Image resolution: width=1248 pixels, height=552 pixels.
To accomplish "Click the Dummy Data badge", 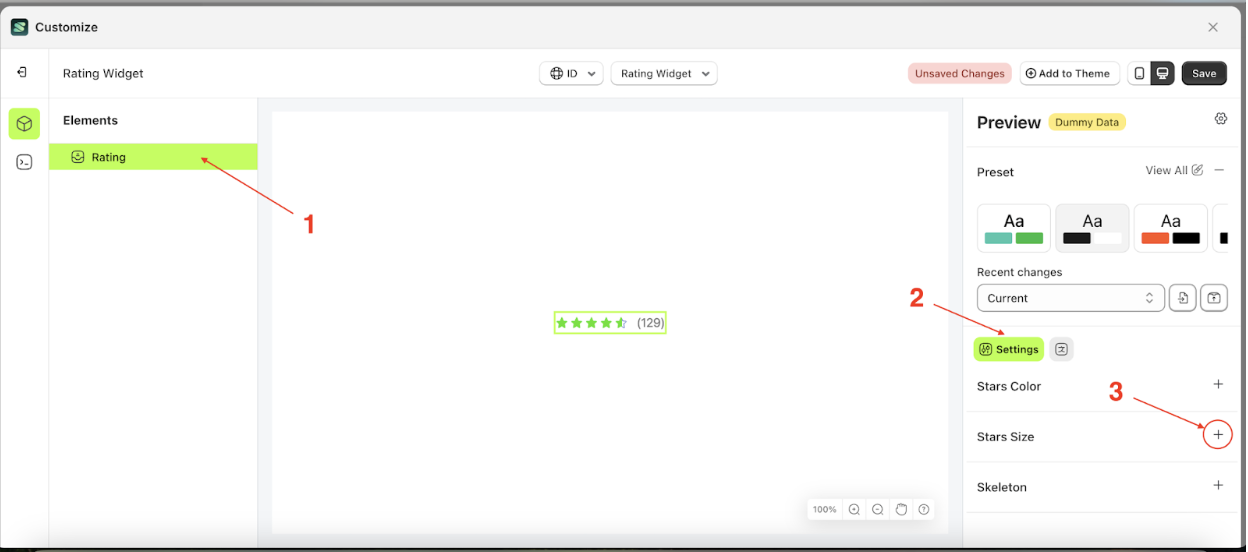I will (1087, 122).
